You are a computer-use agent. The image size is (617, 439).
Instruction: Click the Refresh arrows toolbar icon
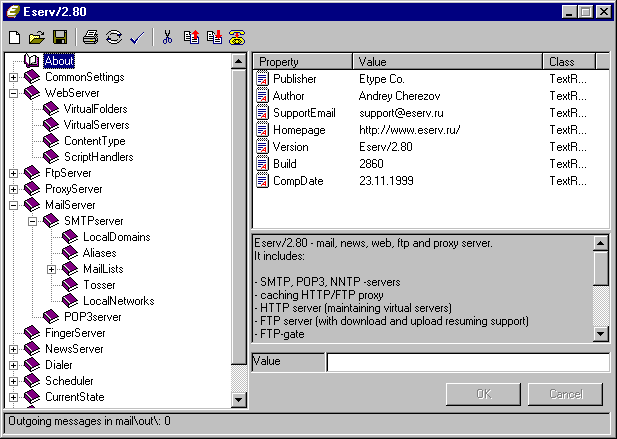click(114, 37)
